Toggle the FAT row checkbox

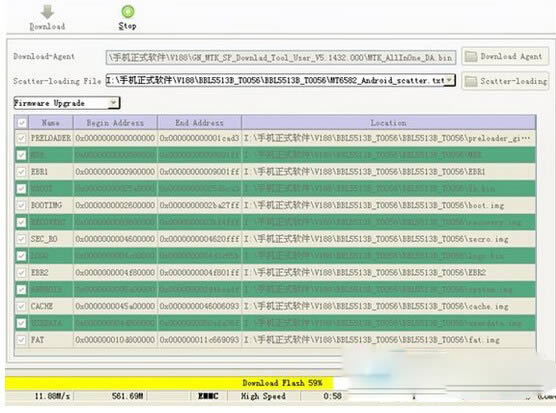click(22, 340)
